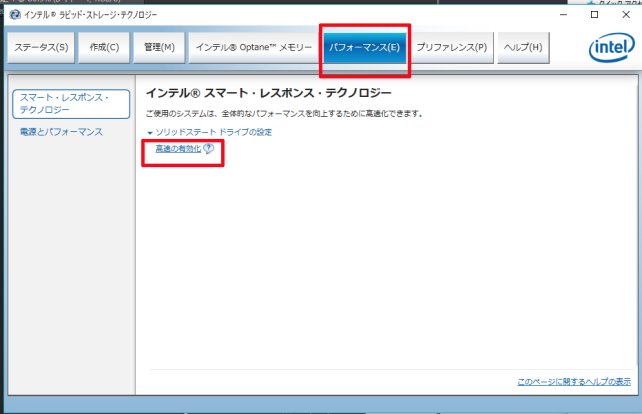Open the 管理(M) tab
Image resolution: width=642 pixels, height=414 pixels.
pyautogui.click(x=159, y=48)
